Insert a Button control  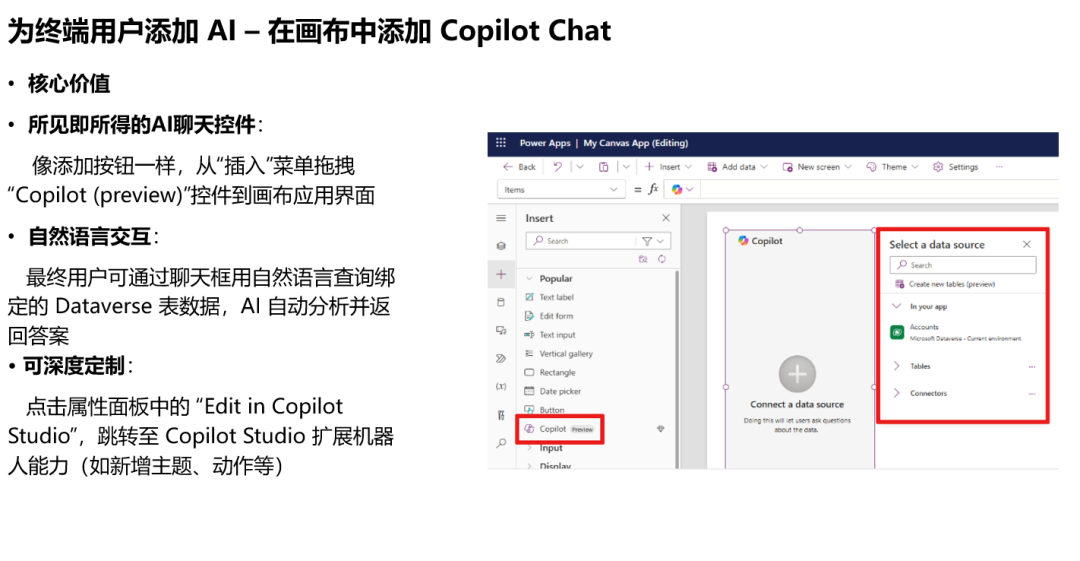(544, 409)
